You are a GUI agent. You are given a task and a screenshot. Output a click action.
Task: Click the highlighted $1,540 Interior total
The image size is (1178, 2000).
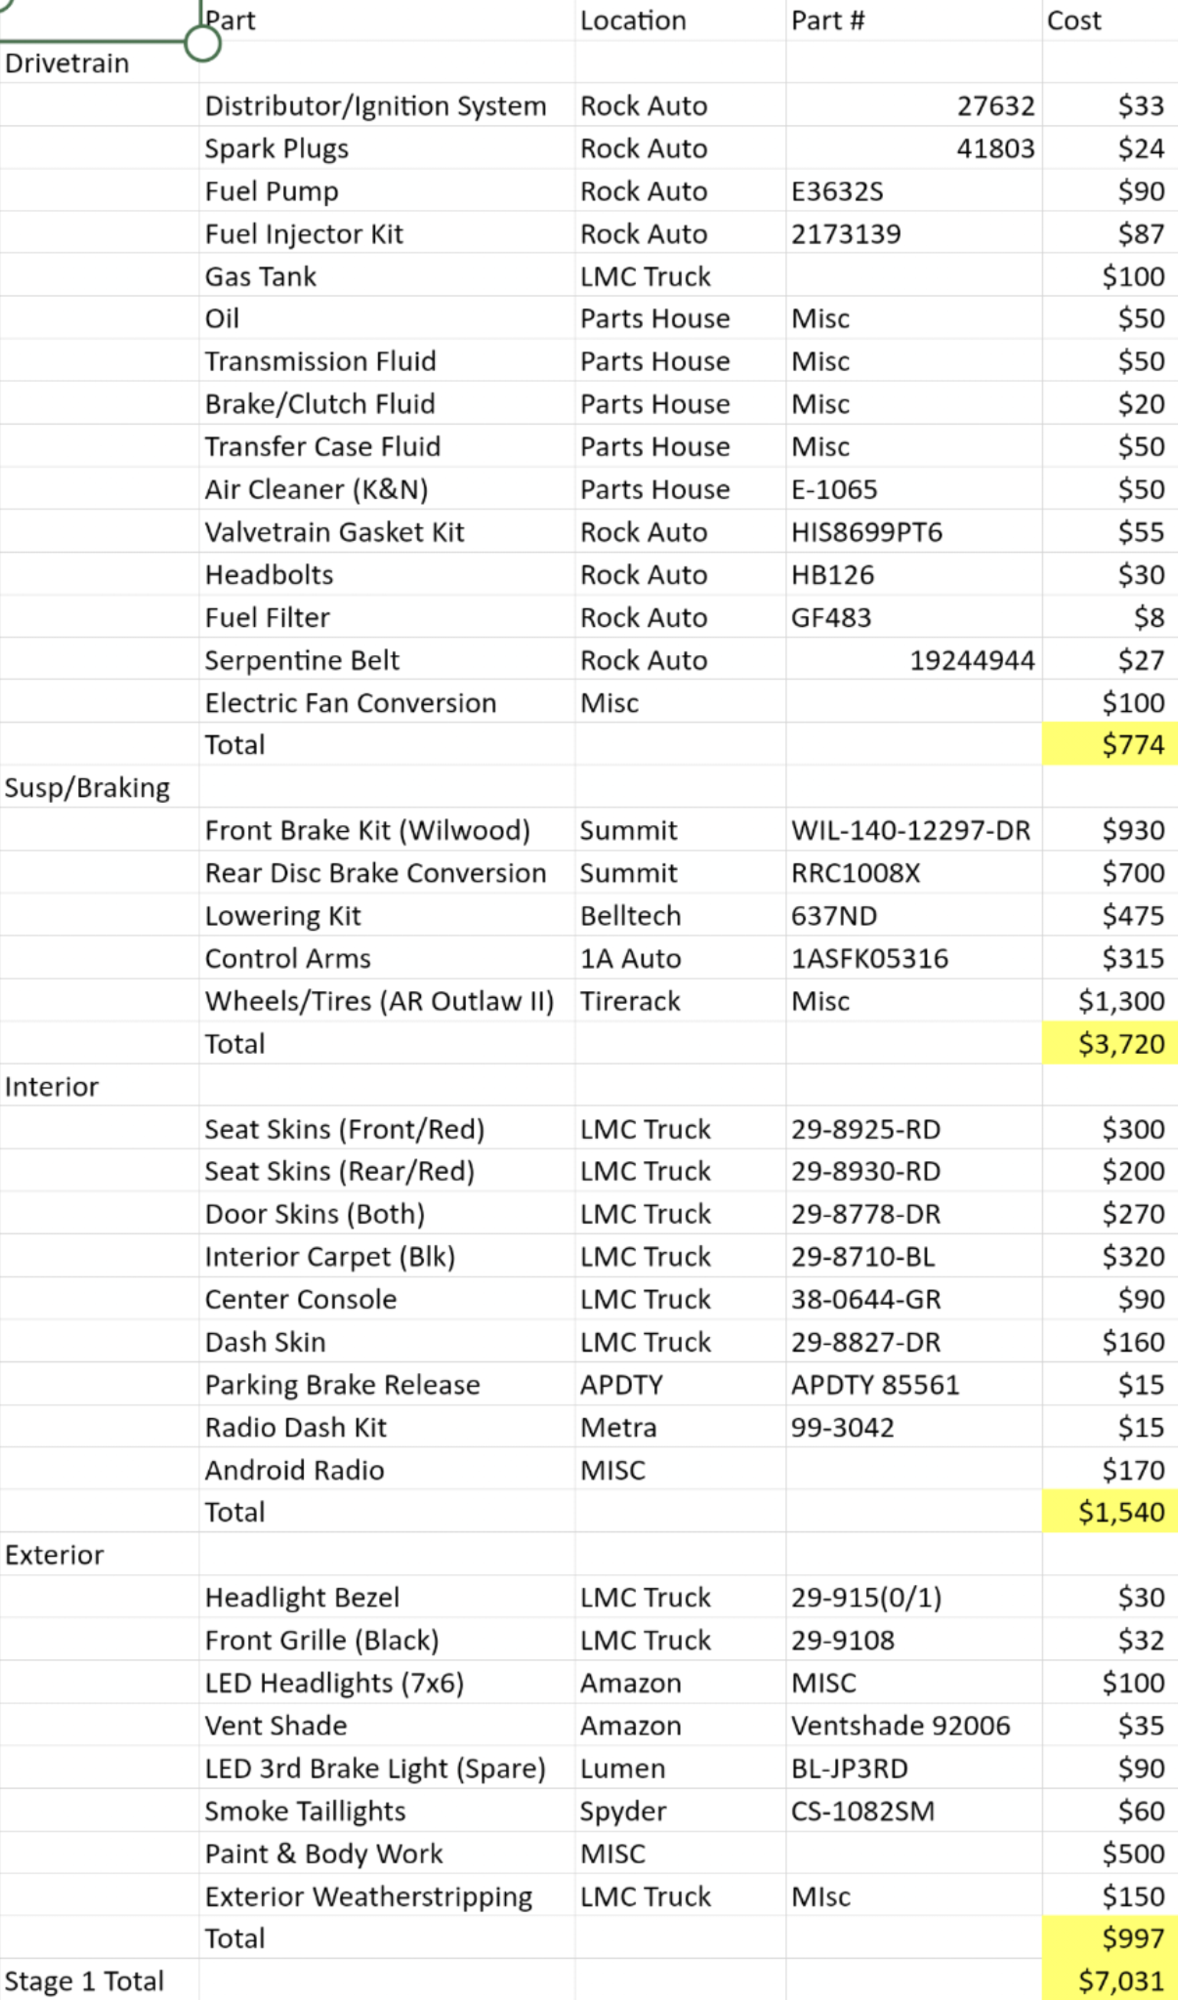1110,1512
